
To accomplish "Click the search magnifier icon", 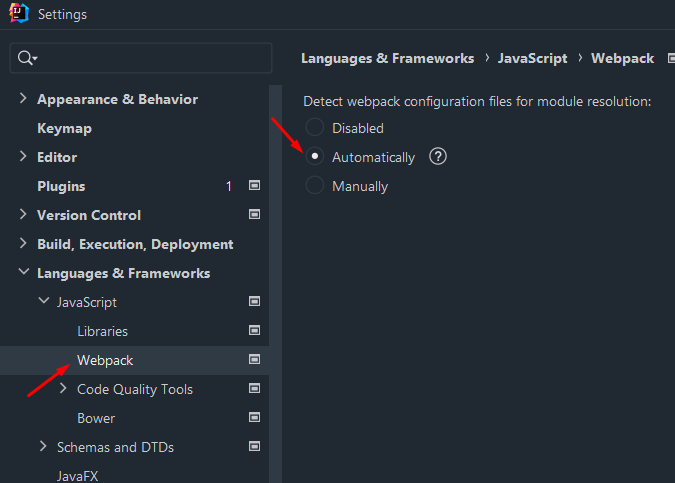I will (27, 58).
